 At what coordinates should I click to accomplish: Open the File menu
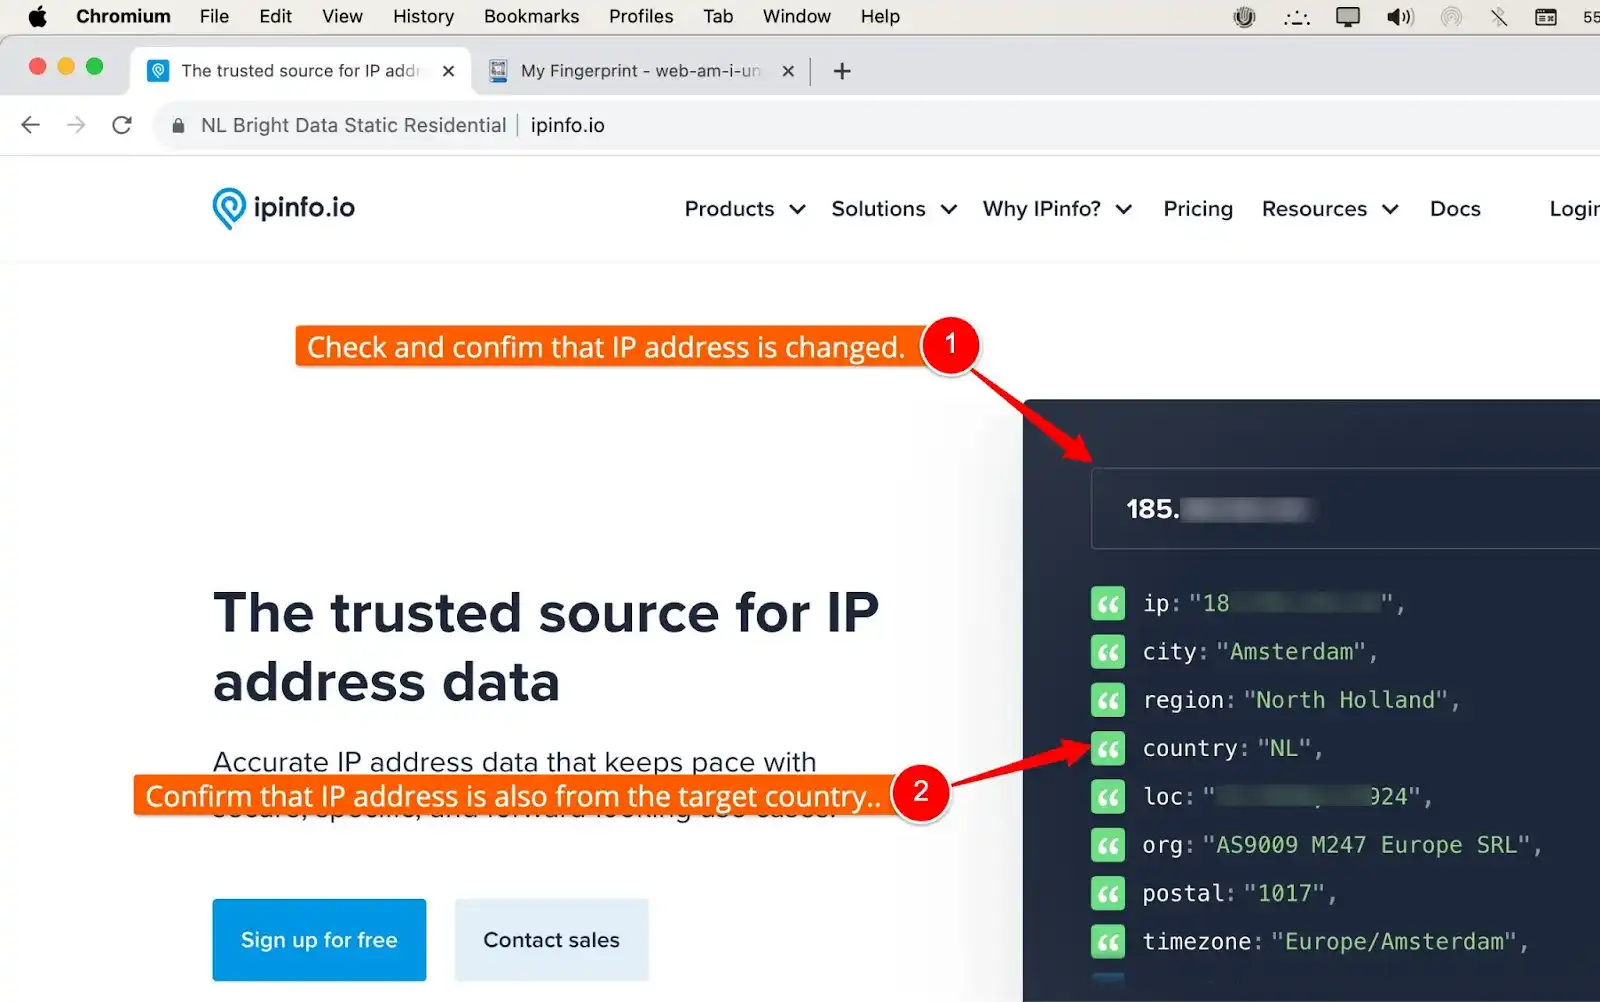(x=214, y=16)
